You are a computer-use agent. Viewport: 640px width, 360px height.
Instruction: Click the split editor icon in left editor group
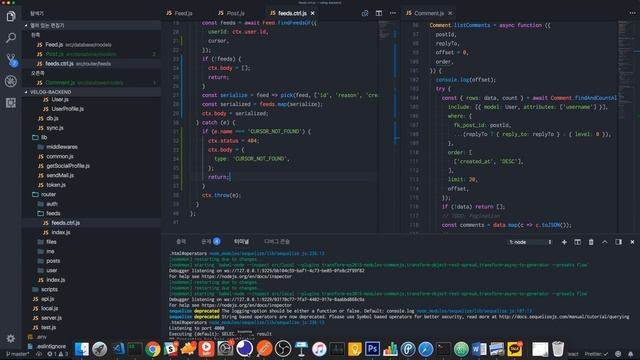379,13
